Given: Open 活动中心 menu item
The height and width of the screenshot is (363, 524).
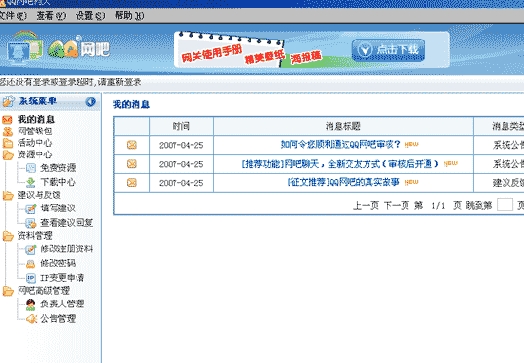Looking at the screenshot, I should [x=35, y=143].
